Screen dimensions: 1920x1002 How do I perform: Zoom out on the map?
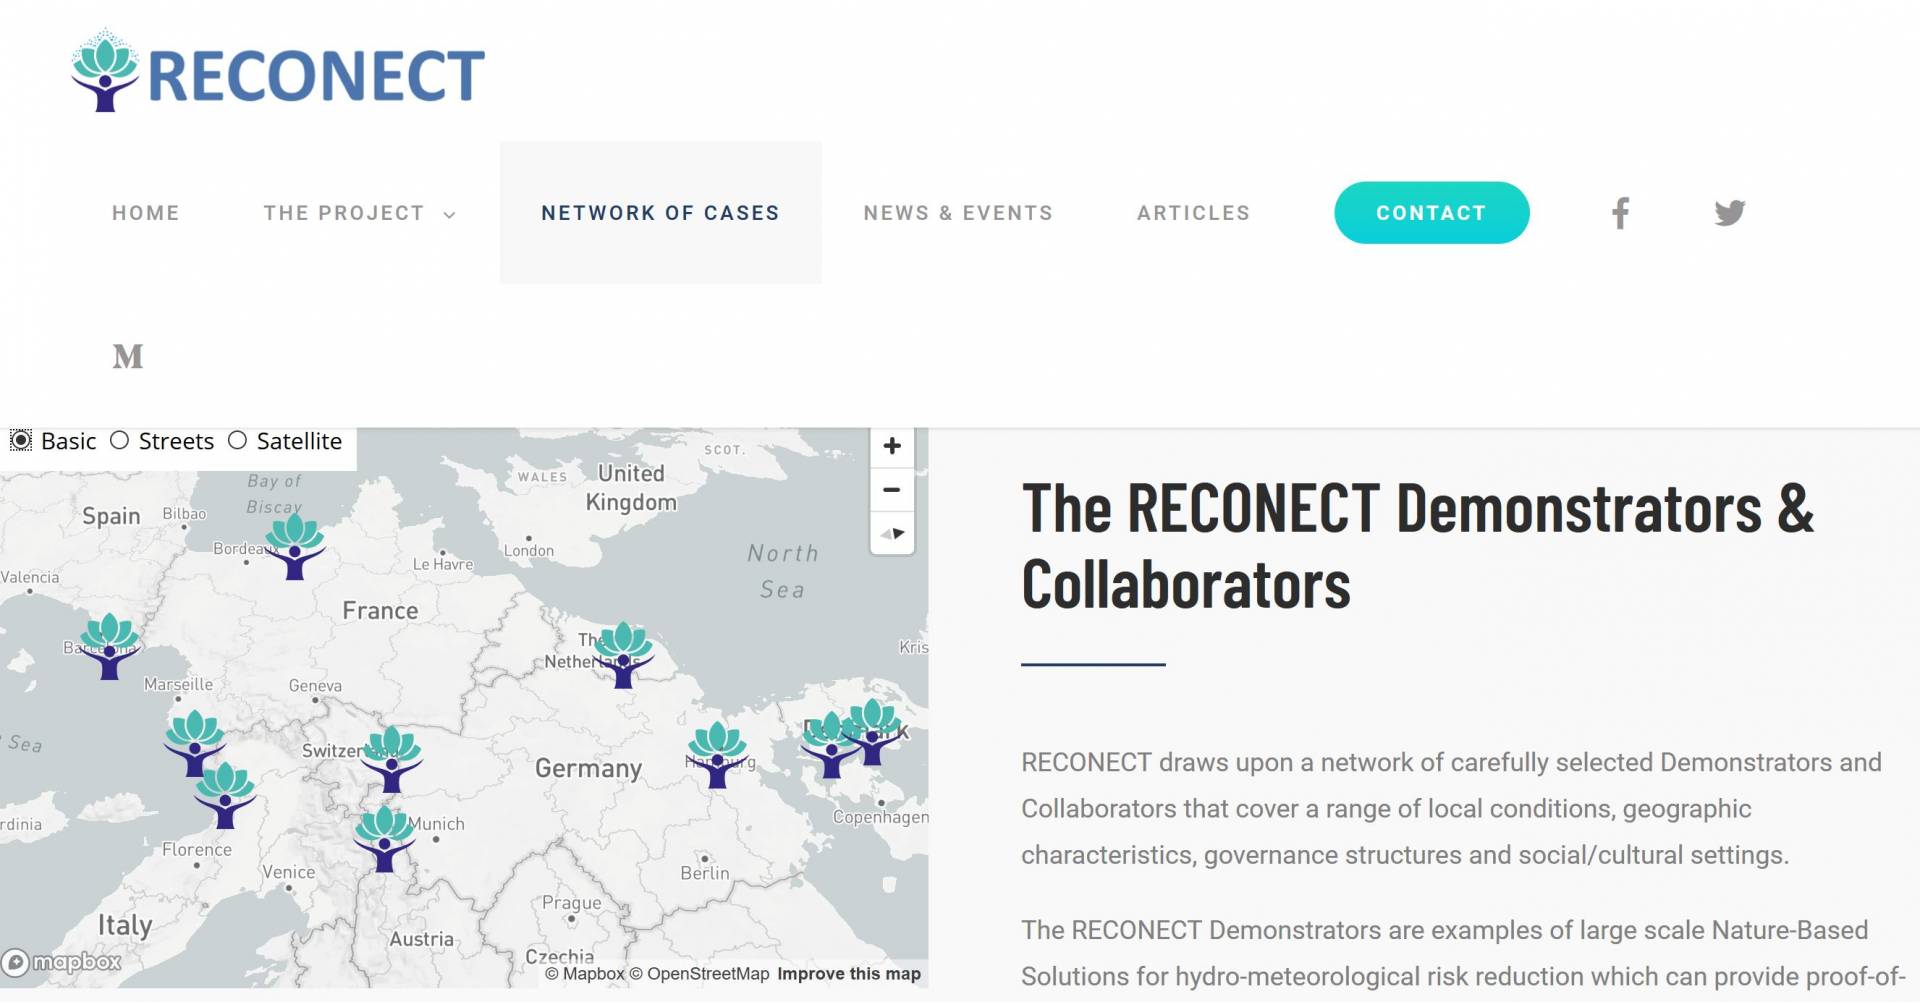892,490
